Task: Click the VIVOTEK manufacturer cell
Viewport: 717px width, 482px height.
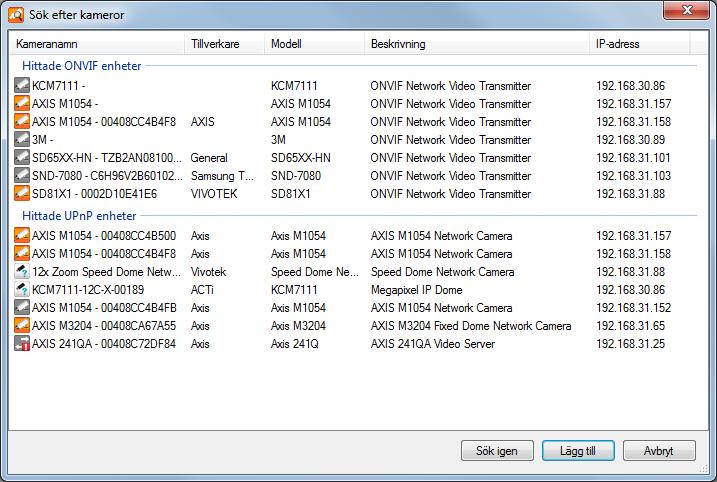Action: click(214, 194)
